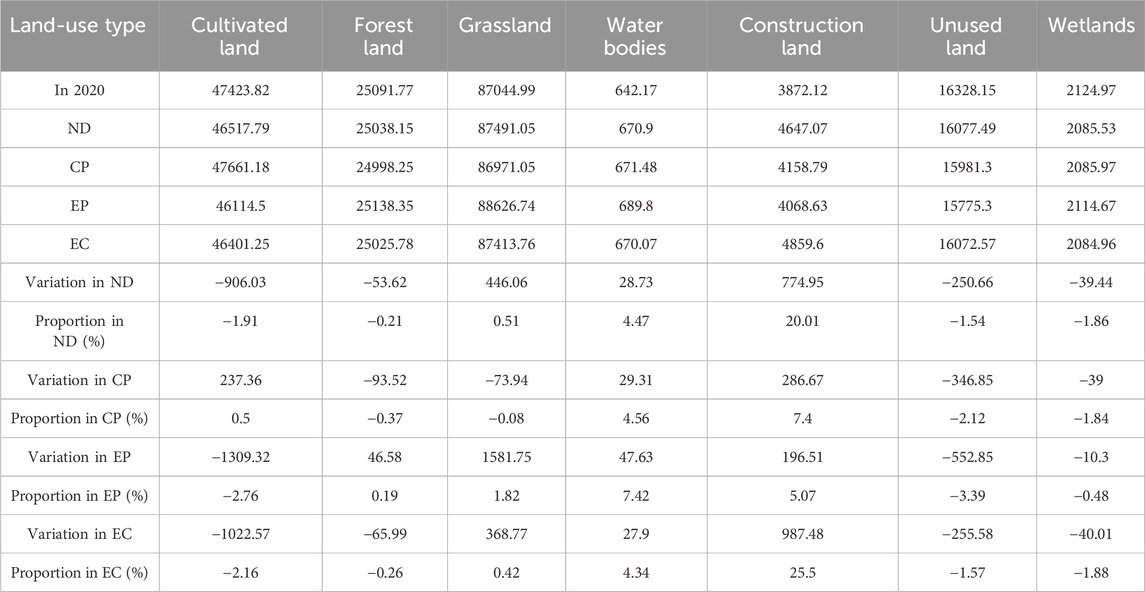The width and height of the screenshot is (1145, 592).
Task: Select the Construction land column header
Action: [801, 36]
